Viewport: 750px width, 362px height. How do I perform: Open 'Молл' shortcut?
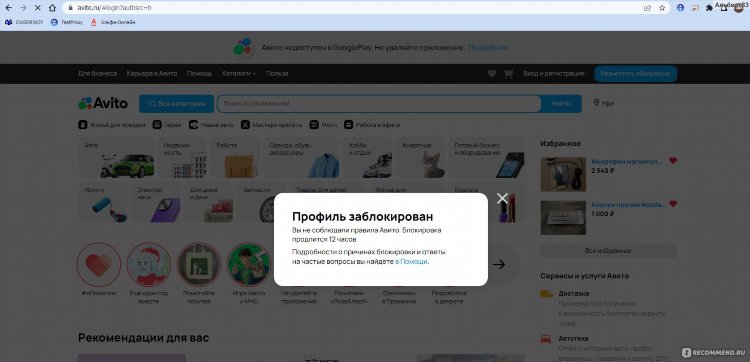pyautogui.click(x=323, y=125)
